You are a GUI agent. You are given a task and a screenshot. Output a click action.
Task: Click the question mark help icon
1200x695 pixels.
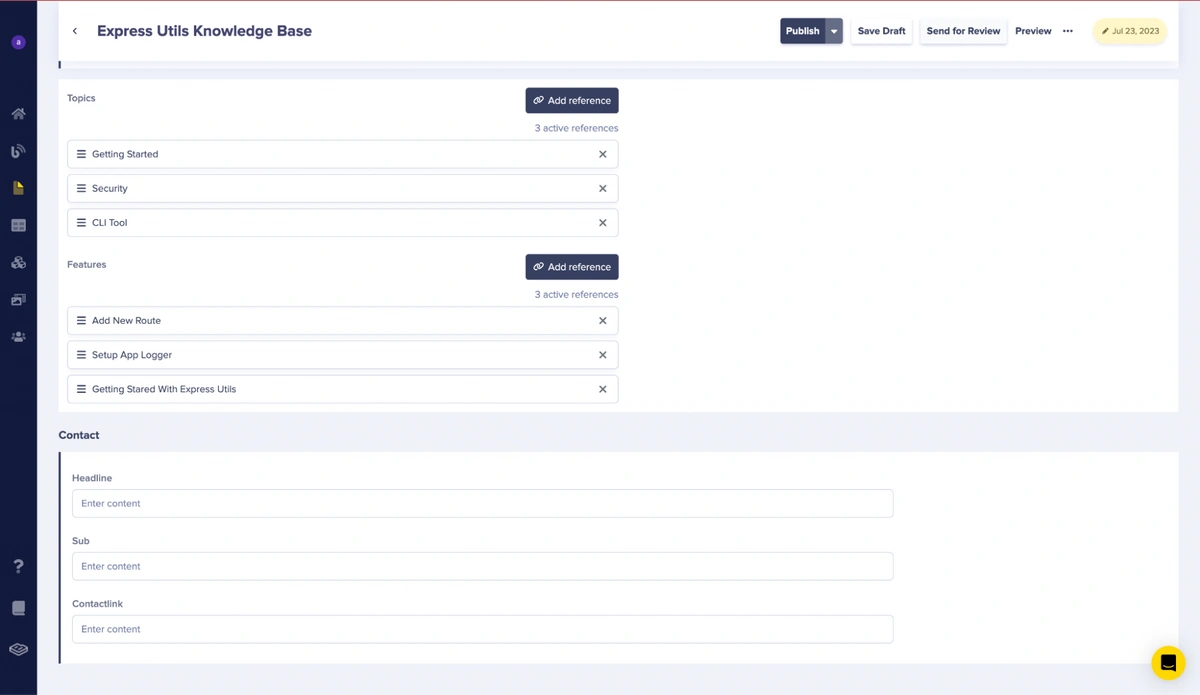coord(18,566)
